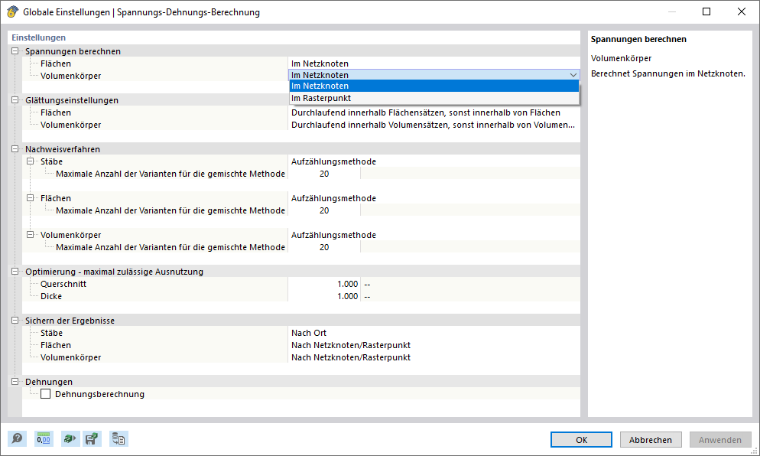Click the save settings as default icon
The image size is (760, 456).
pos(92,439)
